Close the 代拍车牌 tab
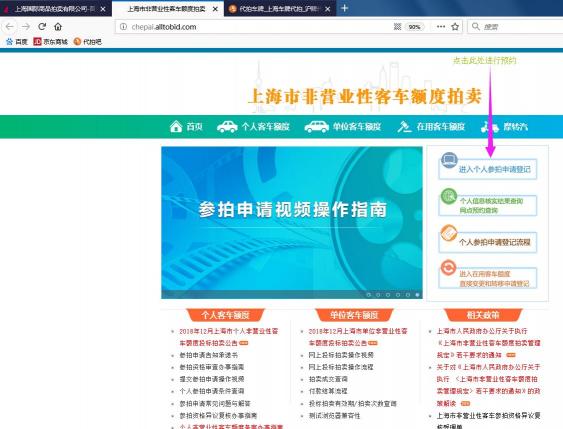Screen dimensions: 563x429 (327, 9)
